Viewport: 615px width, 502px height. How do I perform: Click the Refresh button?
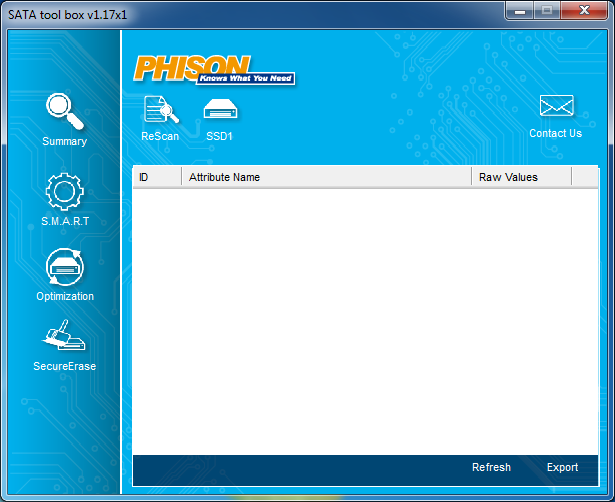[x=491, y=467]
